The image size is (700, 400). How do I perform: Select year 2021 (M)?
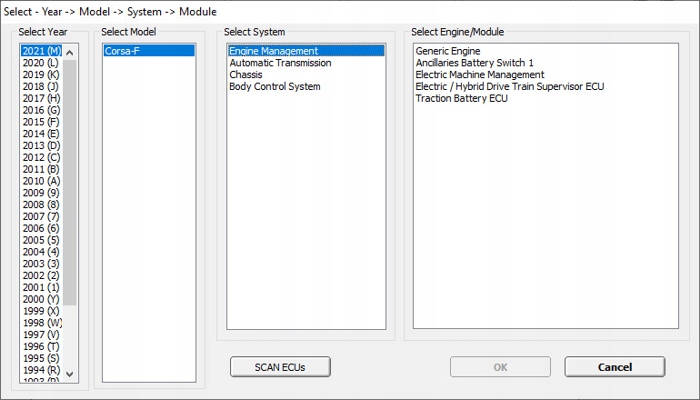coord(41,51)
